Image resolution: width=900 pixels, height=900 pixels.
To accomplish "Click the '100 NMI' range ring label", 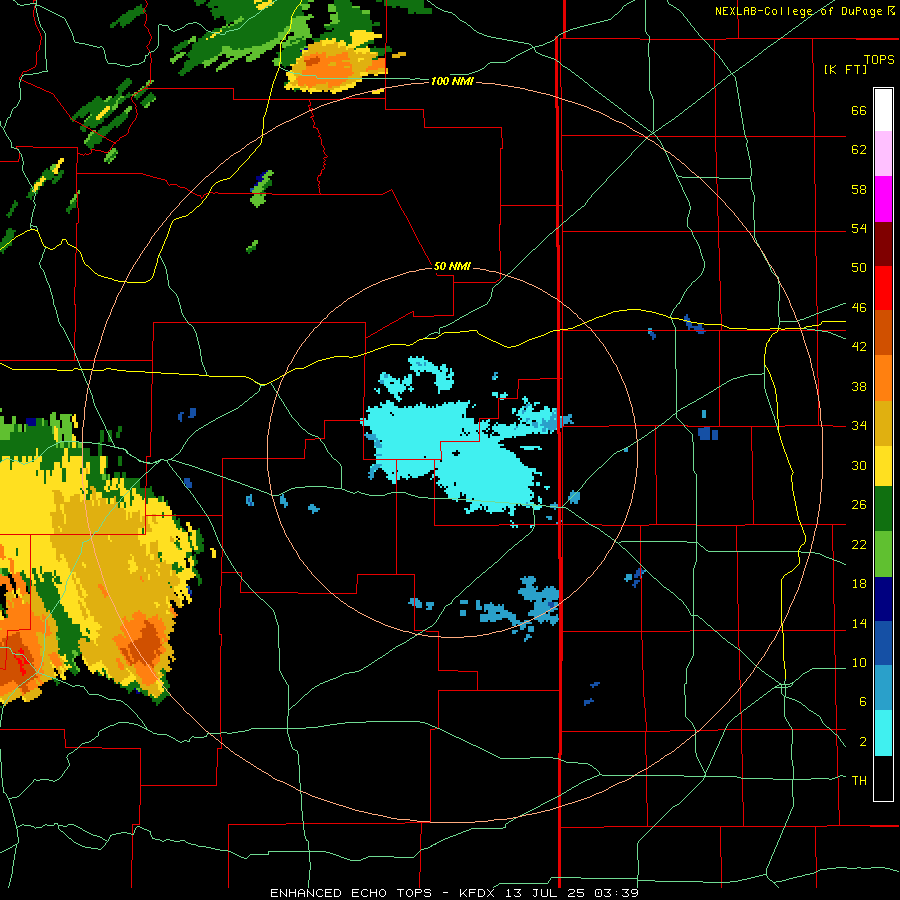I will [452, 82].
